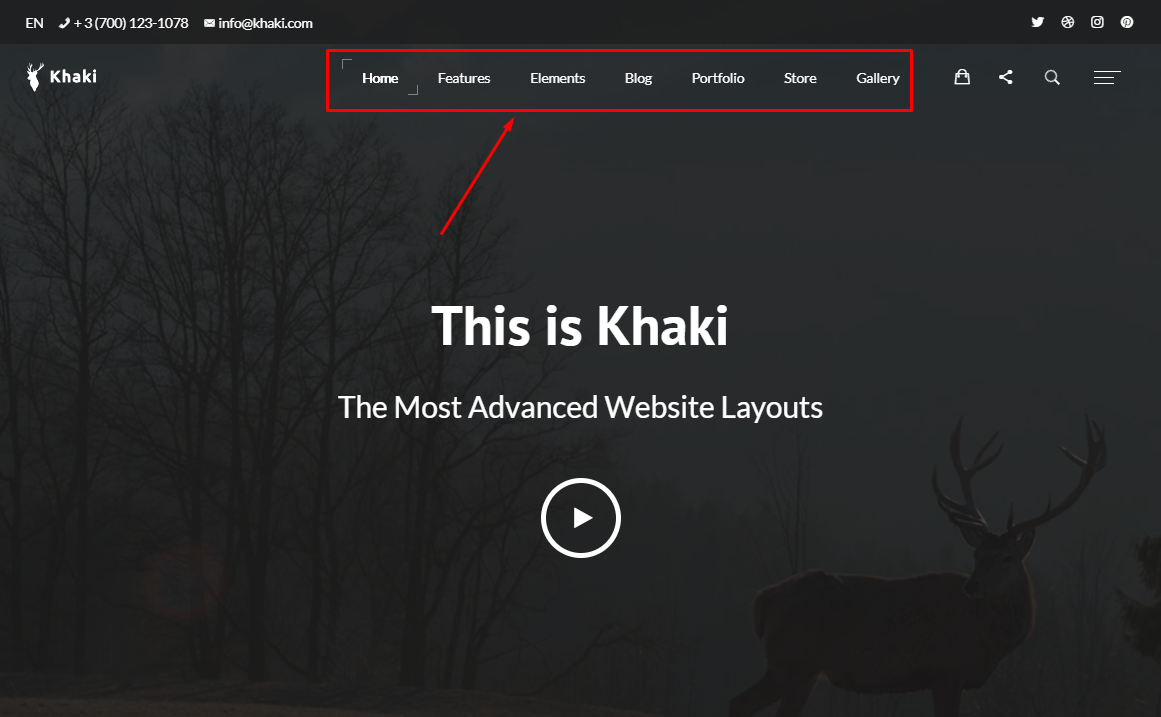Open the Dribbble social icon
1161x717 pixels.
pyautogui.click(x=1067, y=22)
